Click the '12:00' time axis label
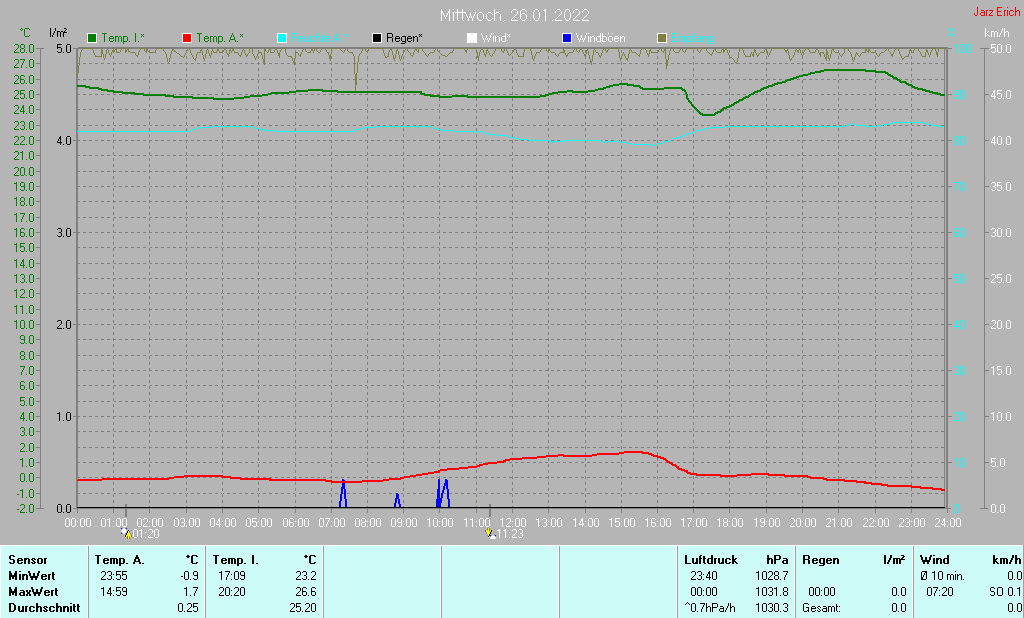 pyautogui.click(x=513, y=523)
